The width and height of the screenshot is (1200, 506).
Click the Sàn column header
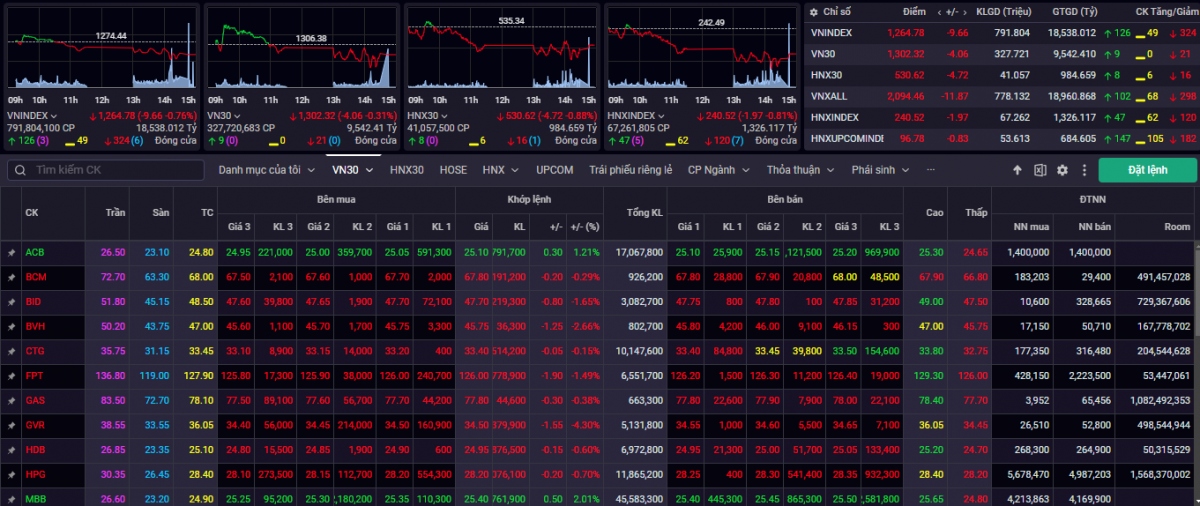tap(160, 212)
